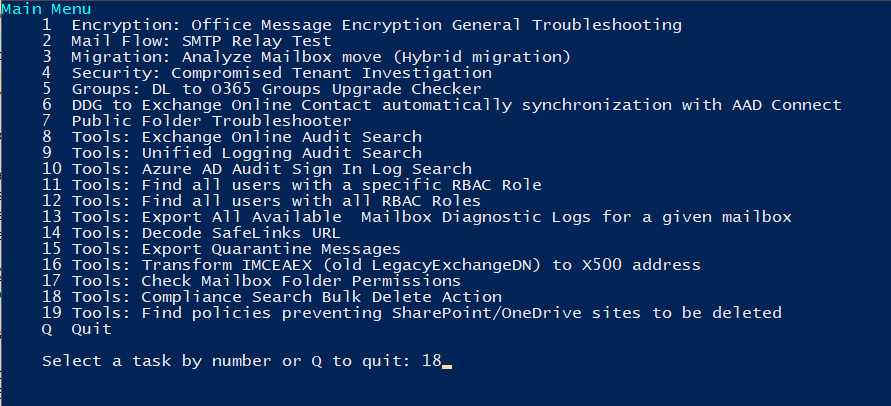Click Analyze Mailbox move (Hybrid migration) line
891x406 pixels.
click(306, 57)
